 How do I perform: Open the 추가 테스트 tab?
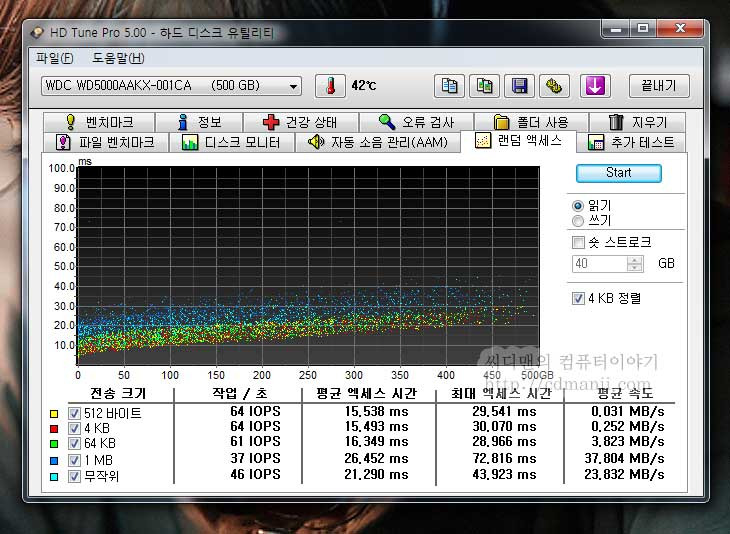631,142
